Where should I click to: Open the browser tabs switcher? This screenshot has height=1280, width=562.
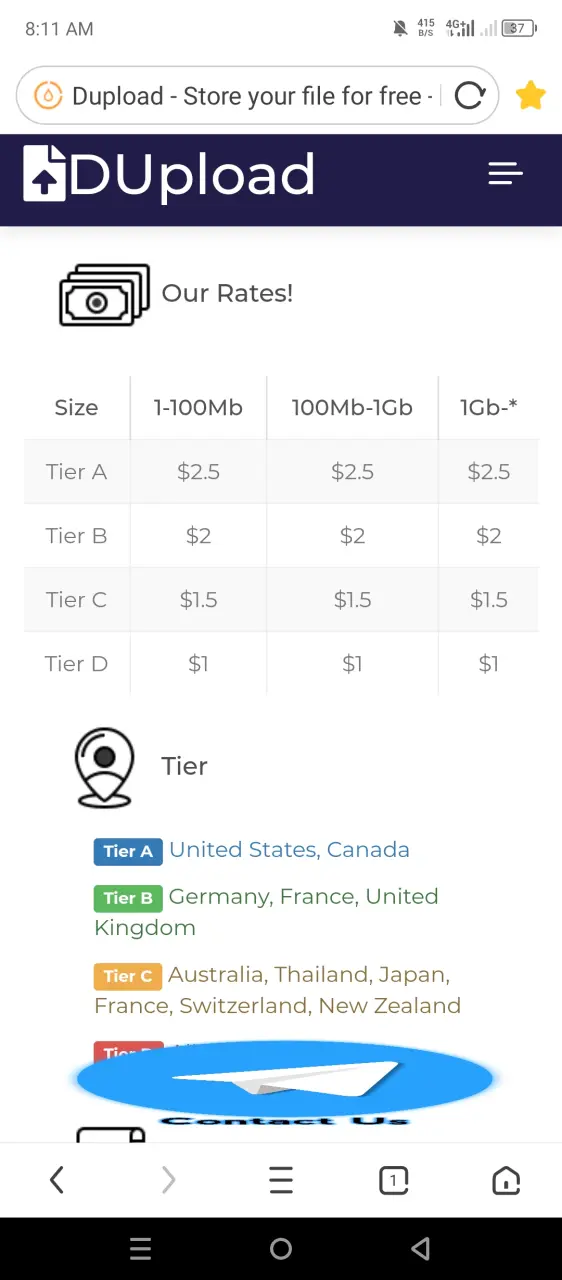[x=394, y=1181]
